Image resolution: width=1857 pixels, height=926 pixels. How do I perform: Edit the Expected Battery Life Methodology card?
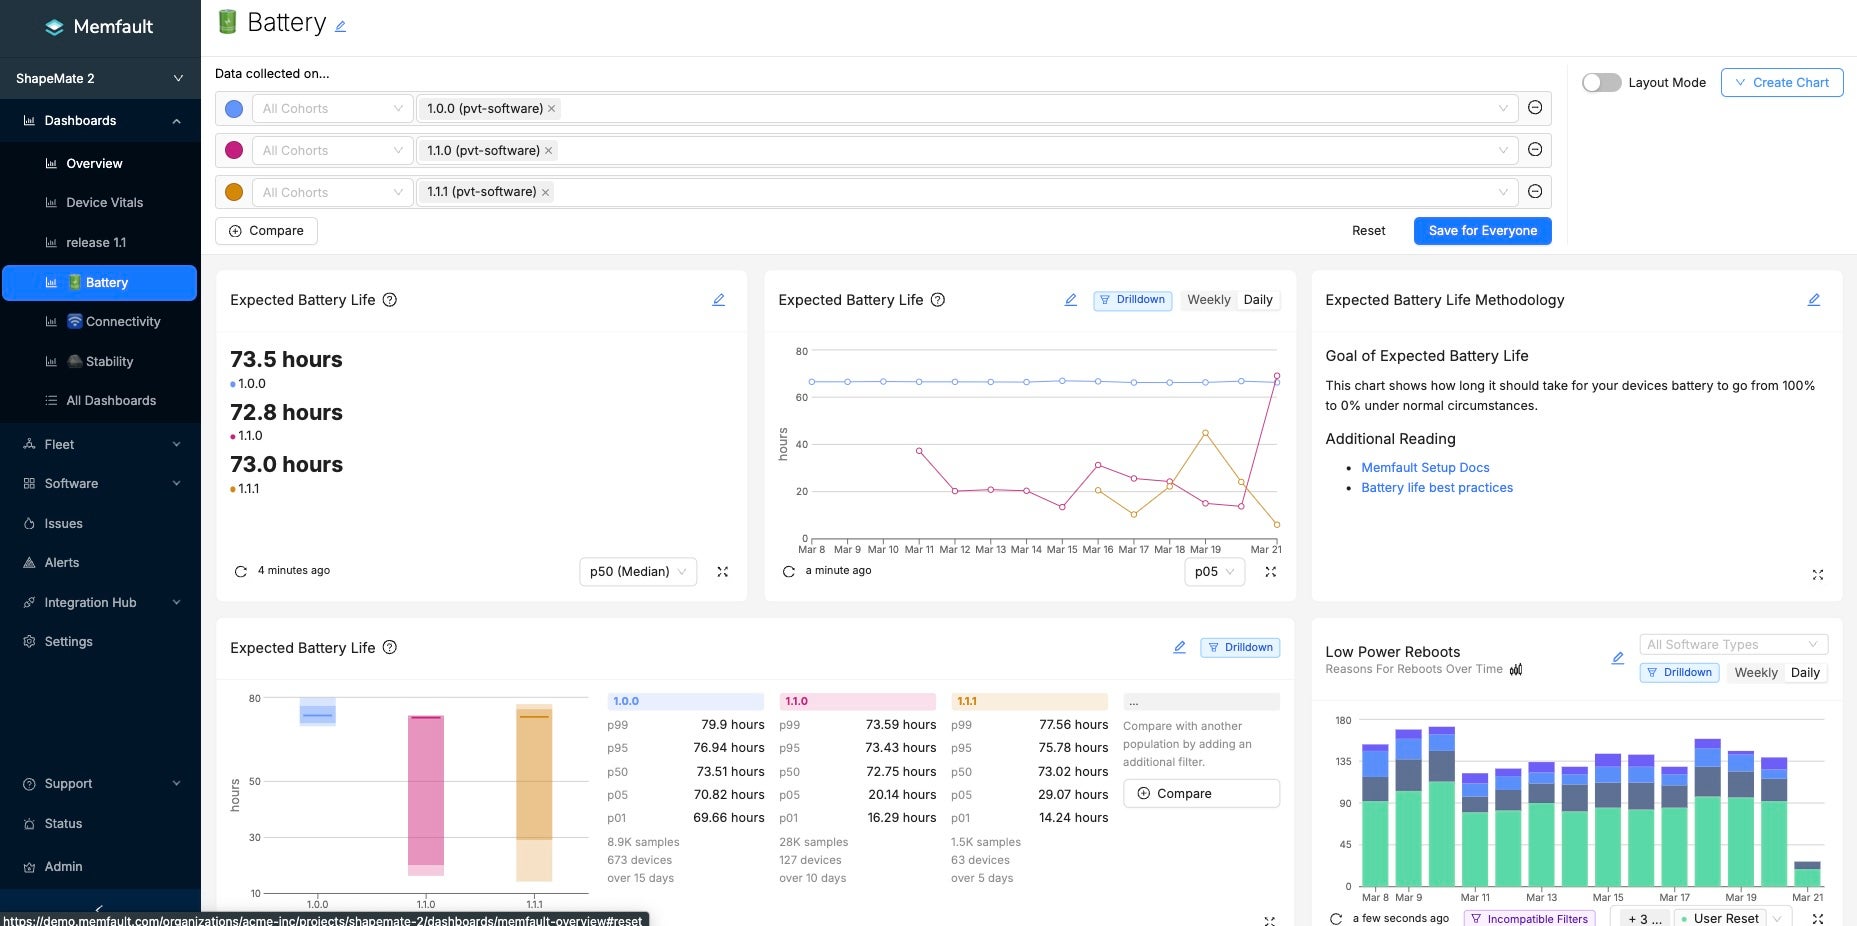(1813, 300)
